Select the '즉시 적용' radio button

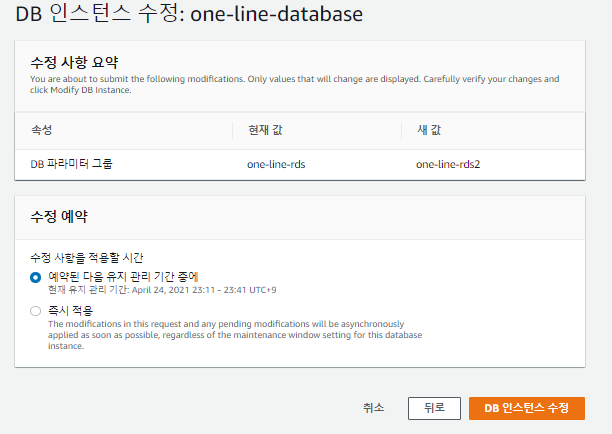click(36, 311)
